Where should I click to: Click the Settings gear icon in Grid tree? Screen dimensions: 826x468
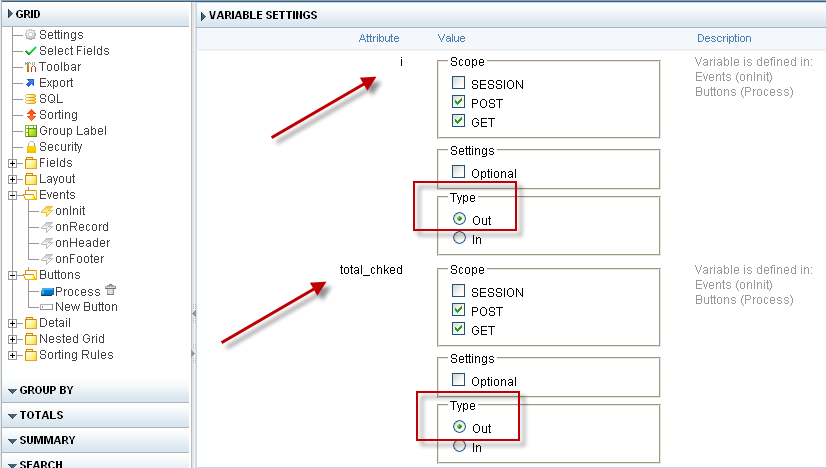pos(30,35)
